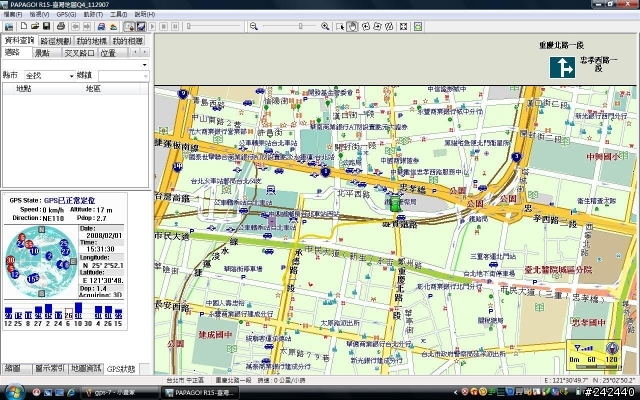Expand the search keyword dropdown arrow
Image resolution: width=640 pixels, height=400 pixels.
[144, 64]
